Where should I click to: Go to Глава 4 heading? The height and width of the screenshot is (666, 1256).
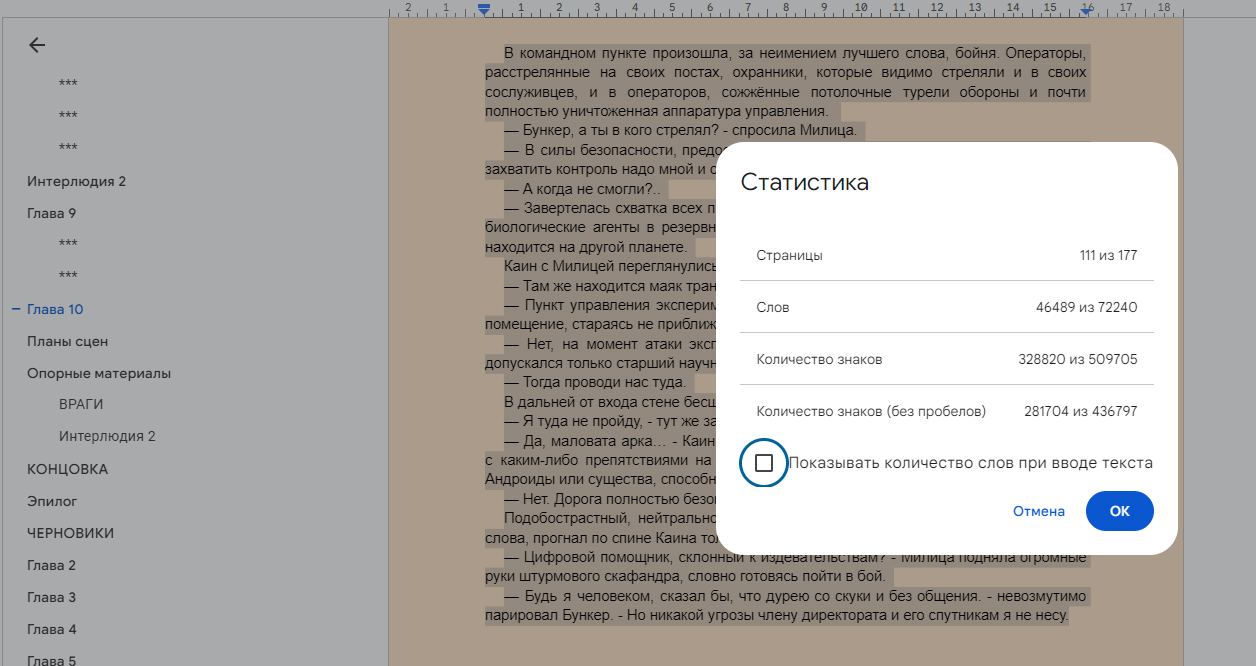[x=52, y=629]
